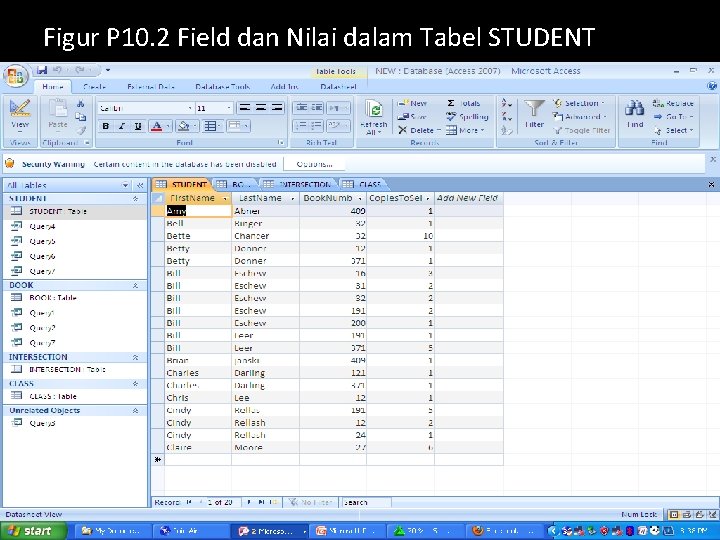Click the Add New Field column header
This screenshot has width=720, height=540.
point(468,198)
